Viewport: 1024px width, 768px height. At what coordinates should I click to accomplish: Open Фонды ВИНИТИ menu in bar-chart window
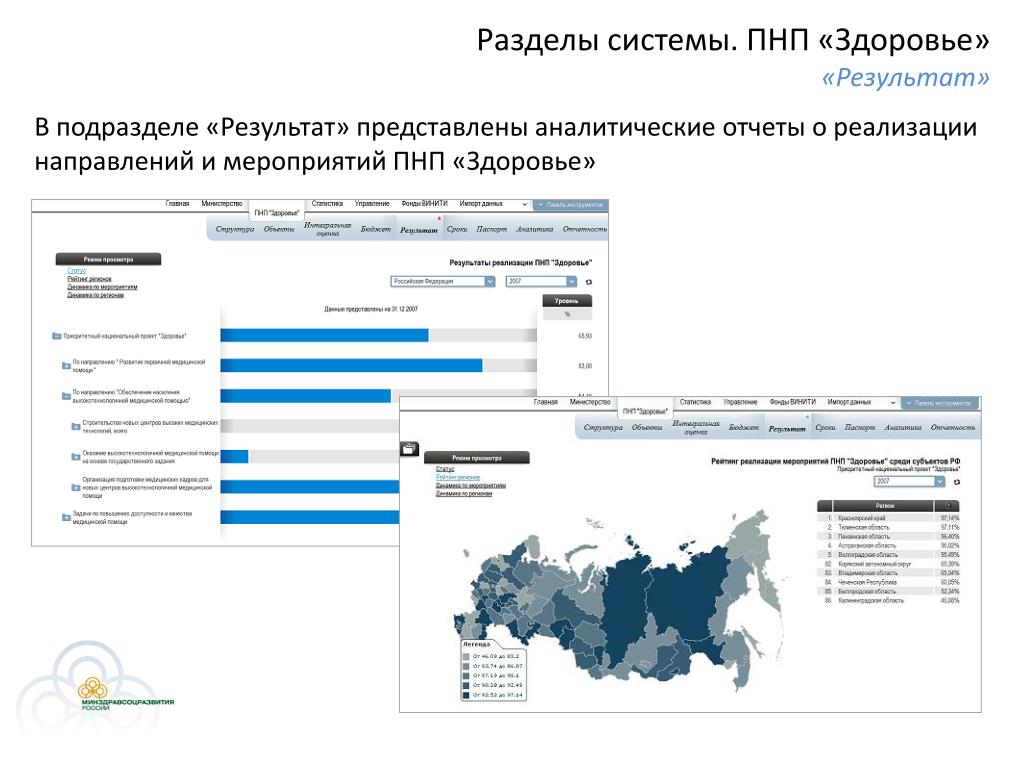(424, 204)
